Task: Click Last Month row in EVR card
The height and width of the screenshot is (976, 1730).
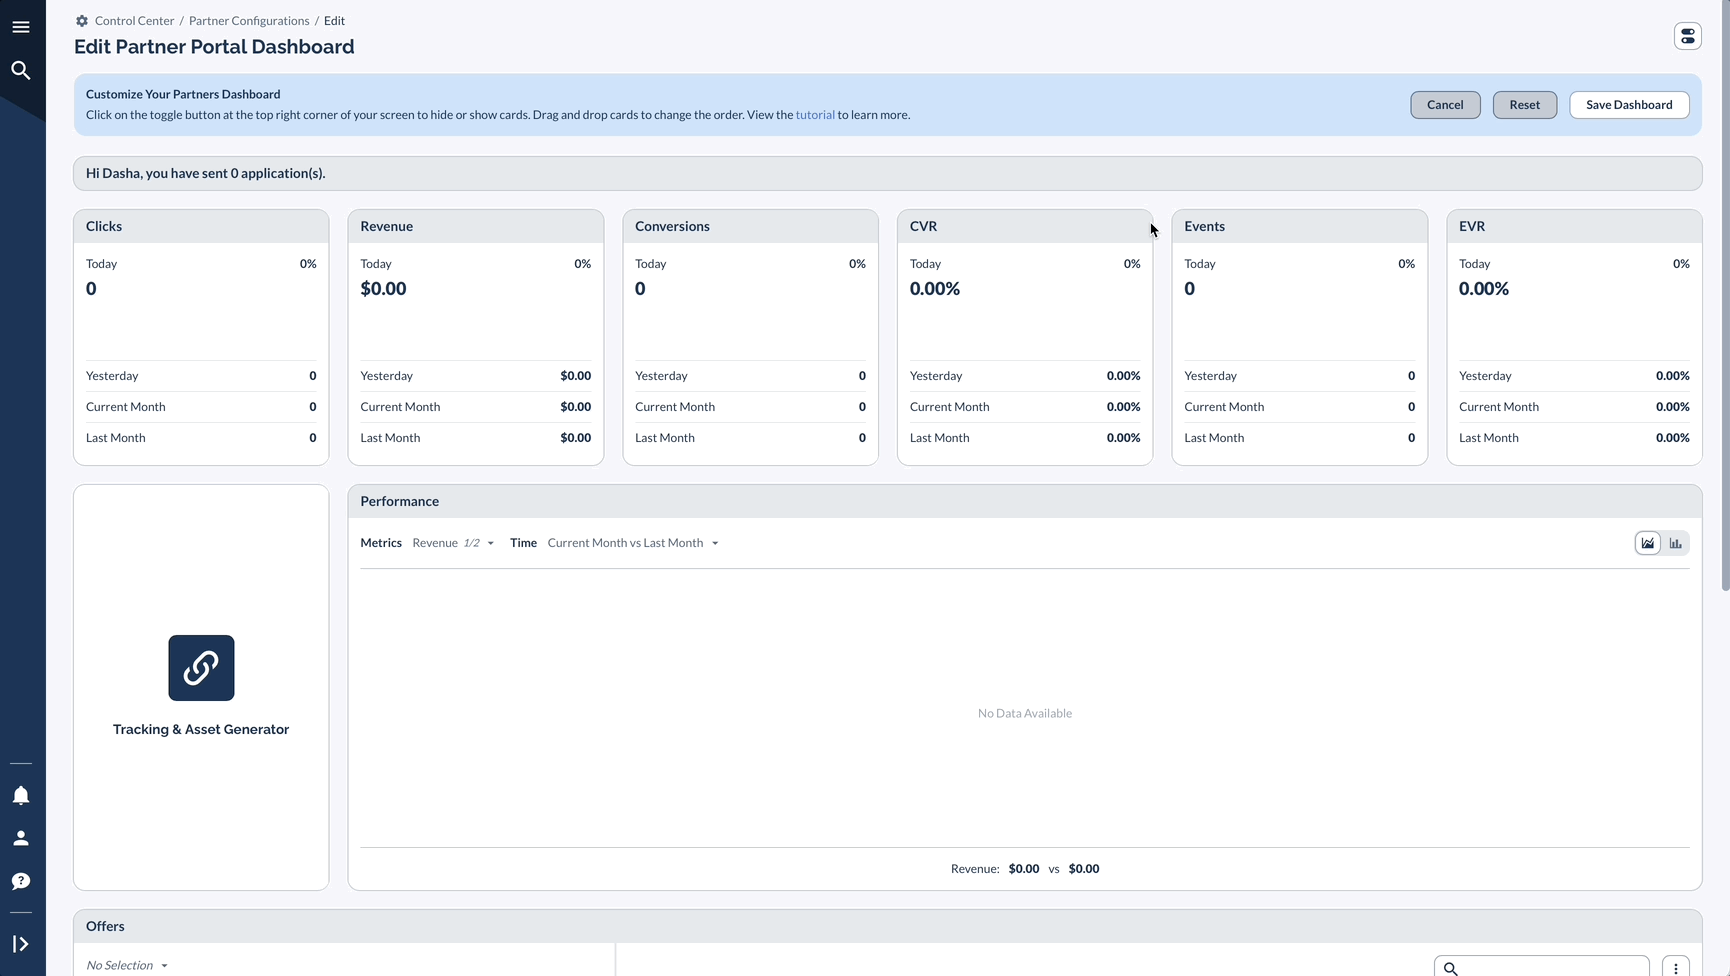Action: [x=1574, y=438]
